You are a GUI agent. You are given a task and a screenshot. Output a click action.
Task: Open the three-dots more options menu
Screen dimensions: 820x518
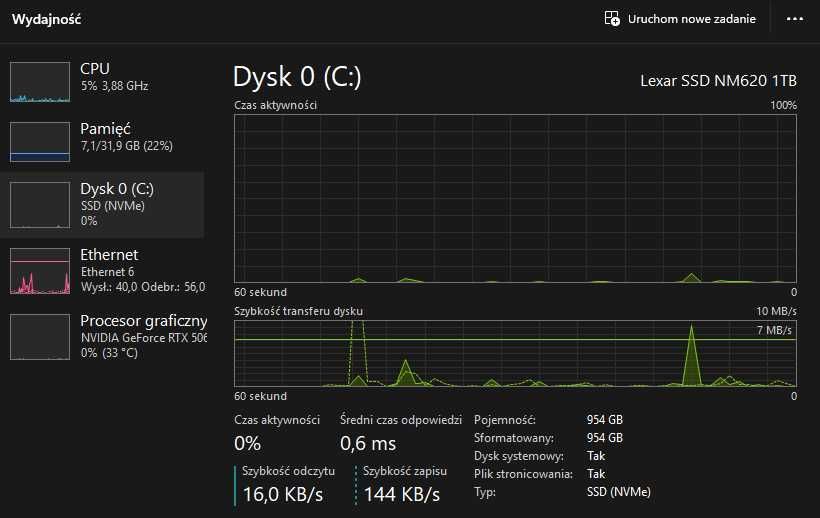click(794, 19)
